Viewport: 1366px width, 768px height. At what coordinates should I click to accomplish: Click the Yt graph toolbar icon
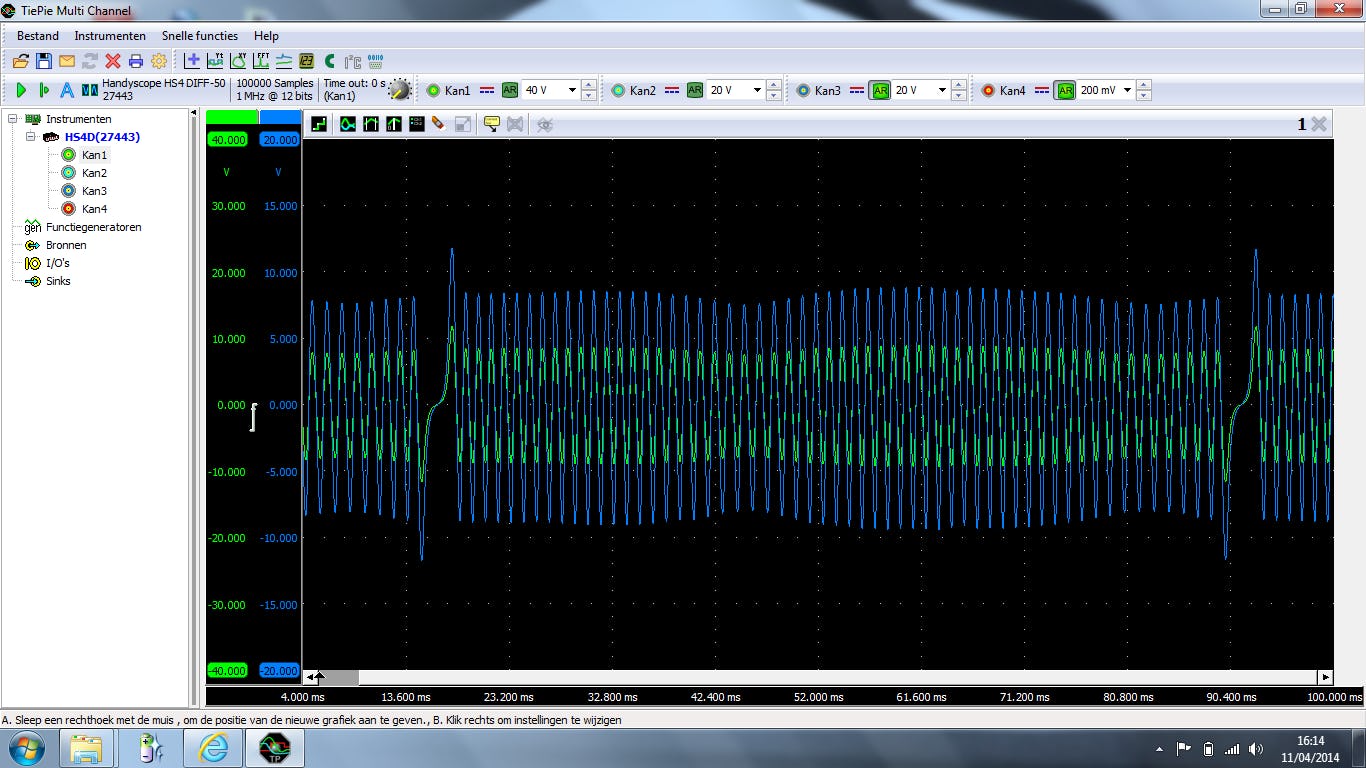(x=215, y=61)
